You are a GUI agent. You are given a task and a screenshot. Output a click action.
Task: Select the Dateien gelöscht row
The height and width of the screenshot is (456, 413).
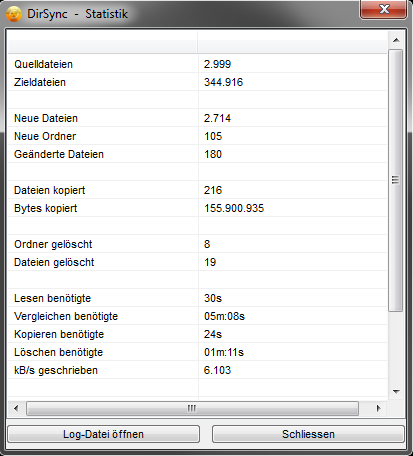tap(197, 262)
